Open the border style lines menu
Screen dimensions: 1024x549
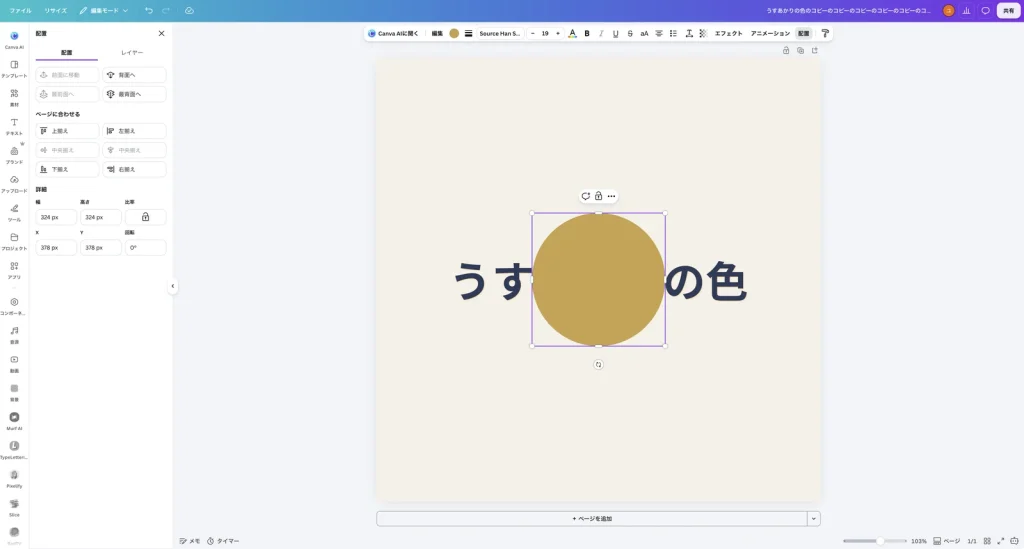pyautogui.click(x=468, y=33)
